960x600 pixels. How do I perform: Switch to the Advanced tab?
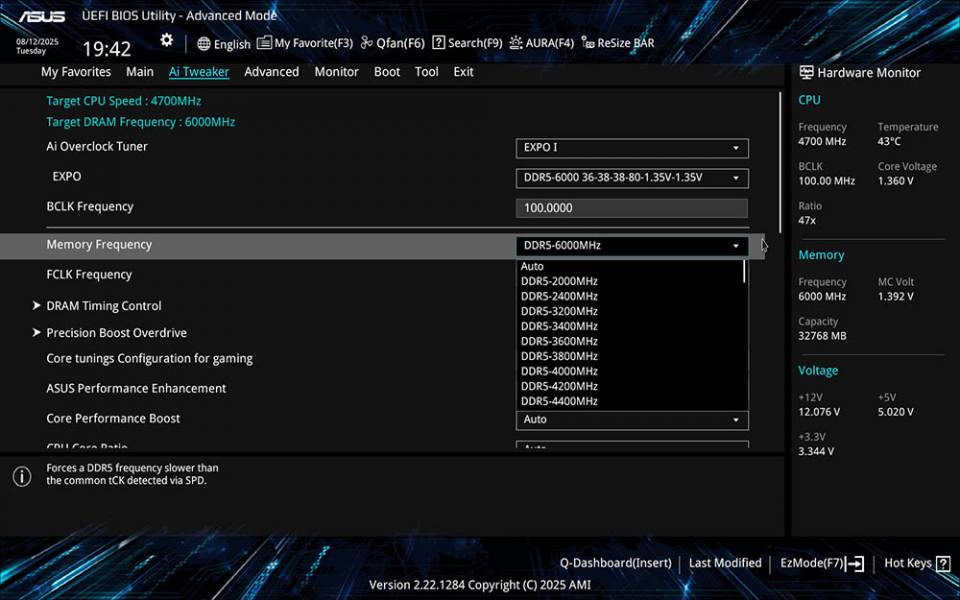pos(271,71)
